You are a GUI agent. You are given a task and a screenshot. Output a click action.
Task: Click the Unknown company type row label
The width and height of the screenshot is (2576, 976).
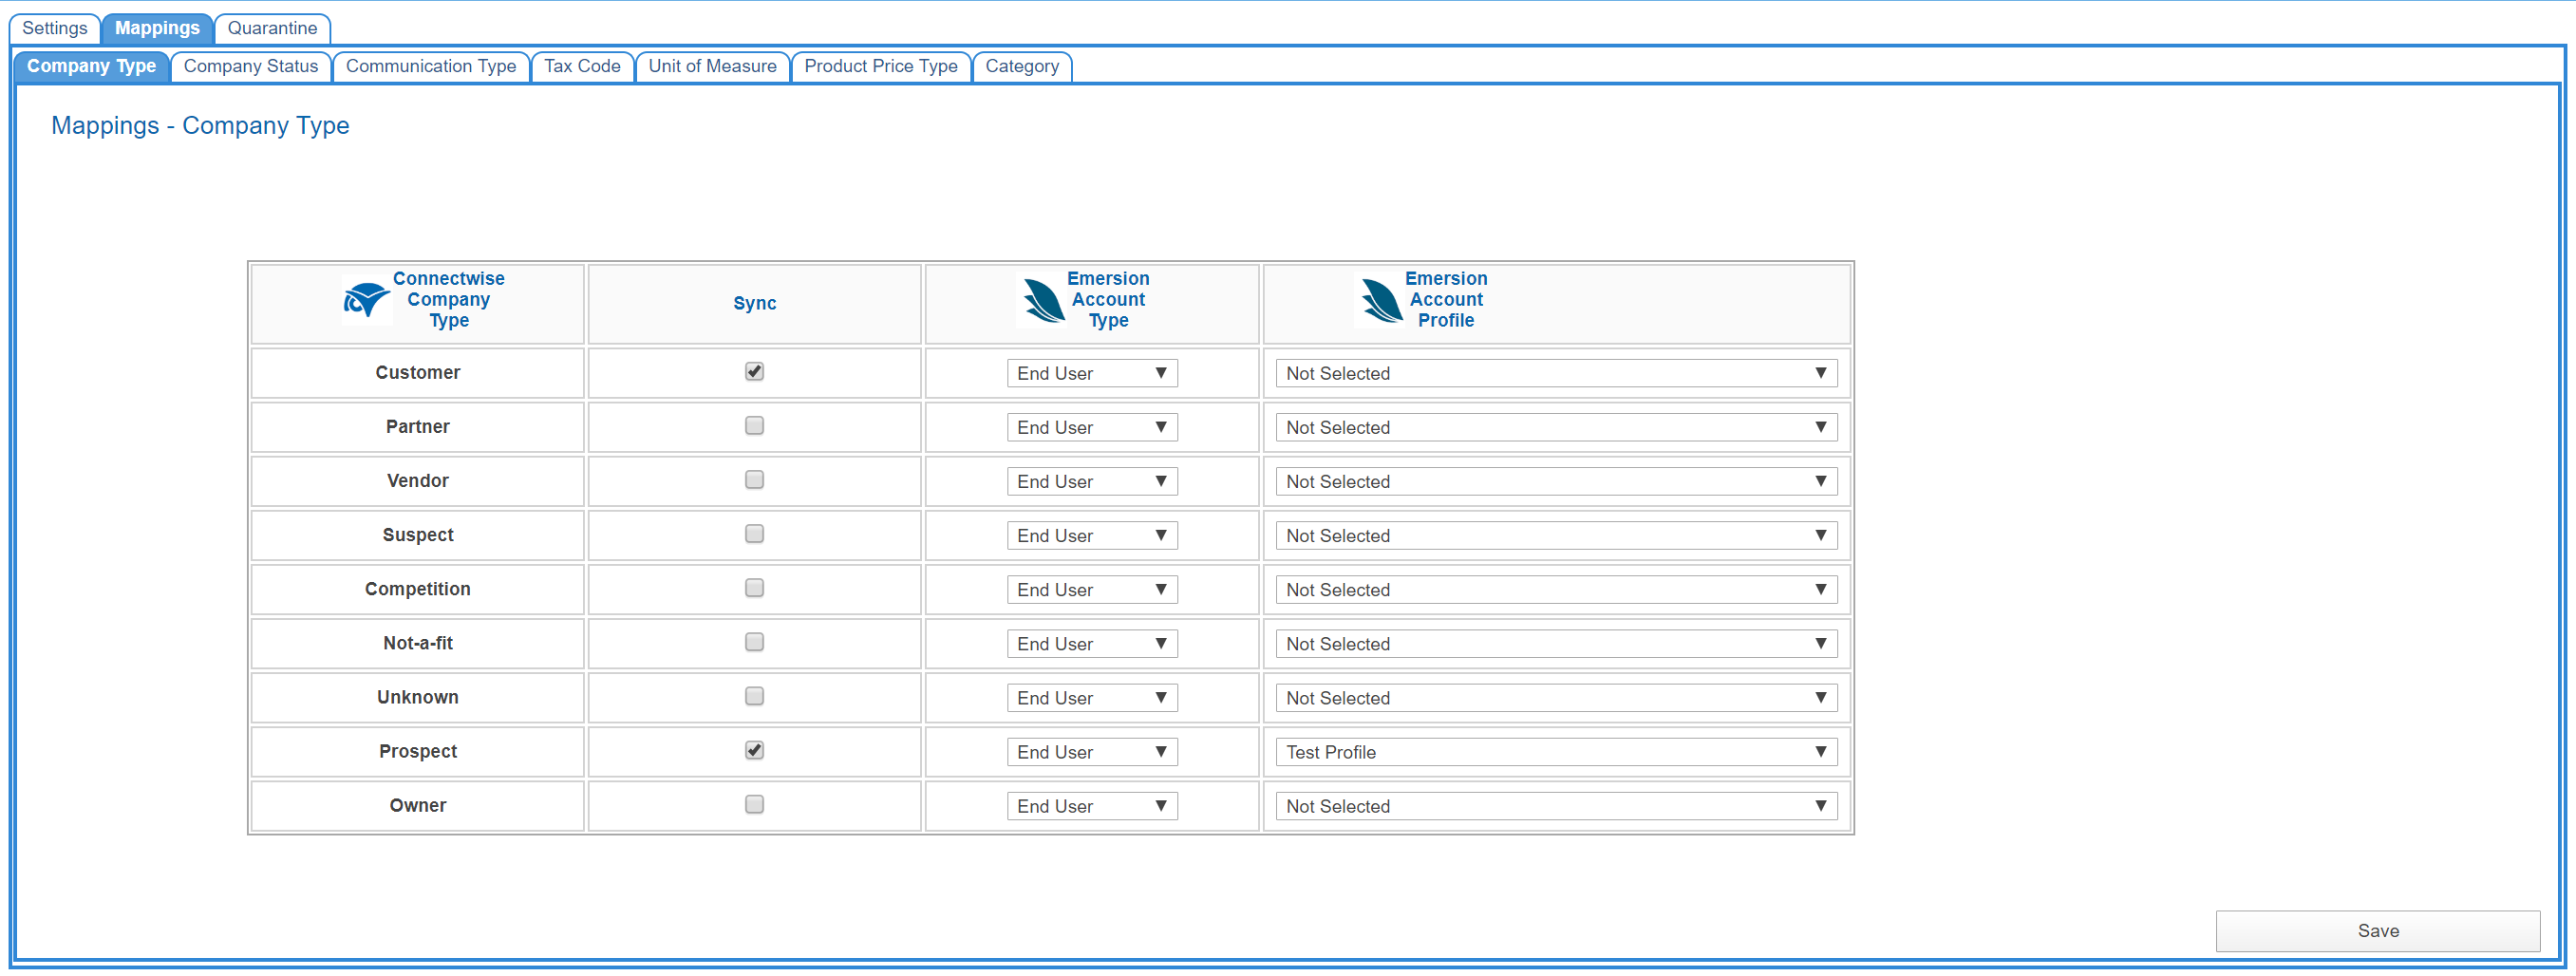click(417, 697)
